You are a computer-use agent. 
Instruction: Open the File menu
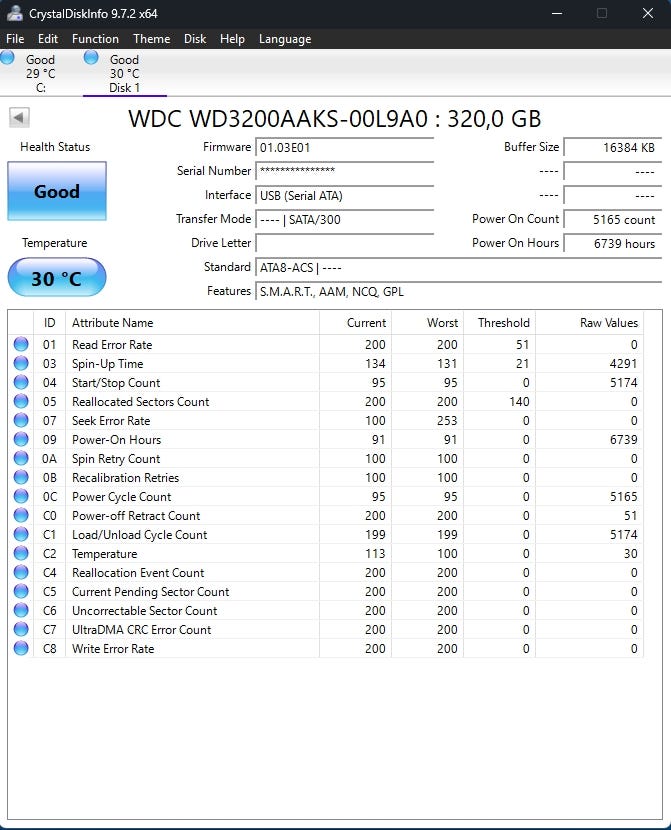click(15, 39)
